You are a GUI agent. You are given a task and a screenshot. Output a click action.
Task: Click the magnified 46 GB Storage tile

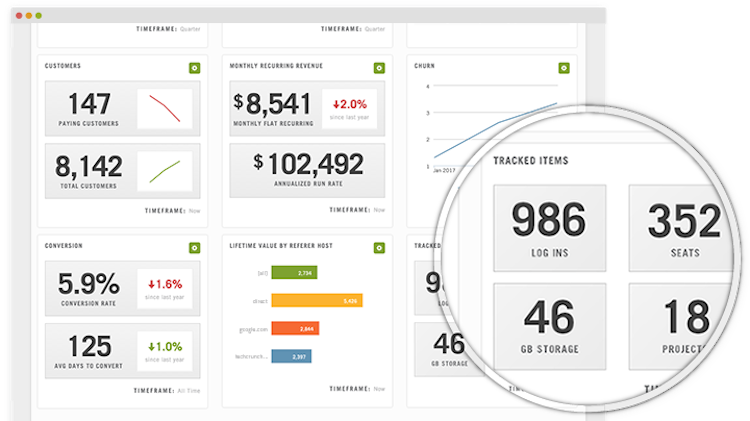550,326
